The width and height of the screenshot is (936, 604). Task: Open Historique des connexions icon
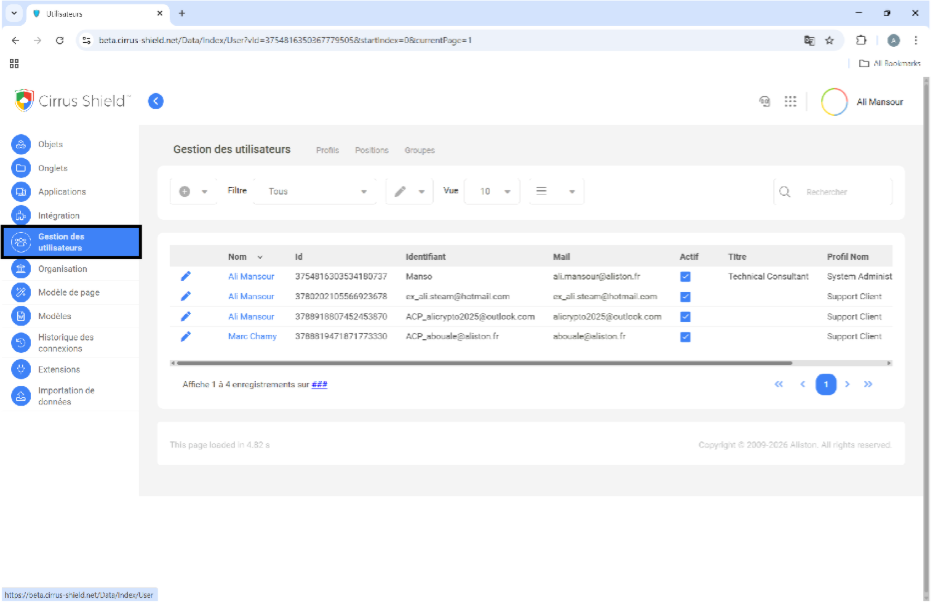[21, 343]
